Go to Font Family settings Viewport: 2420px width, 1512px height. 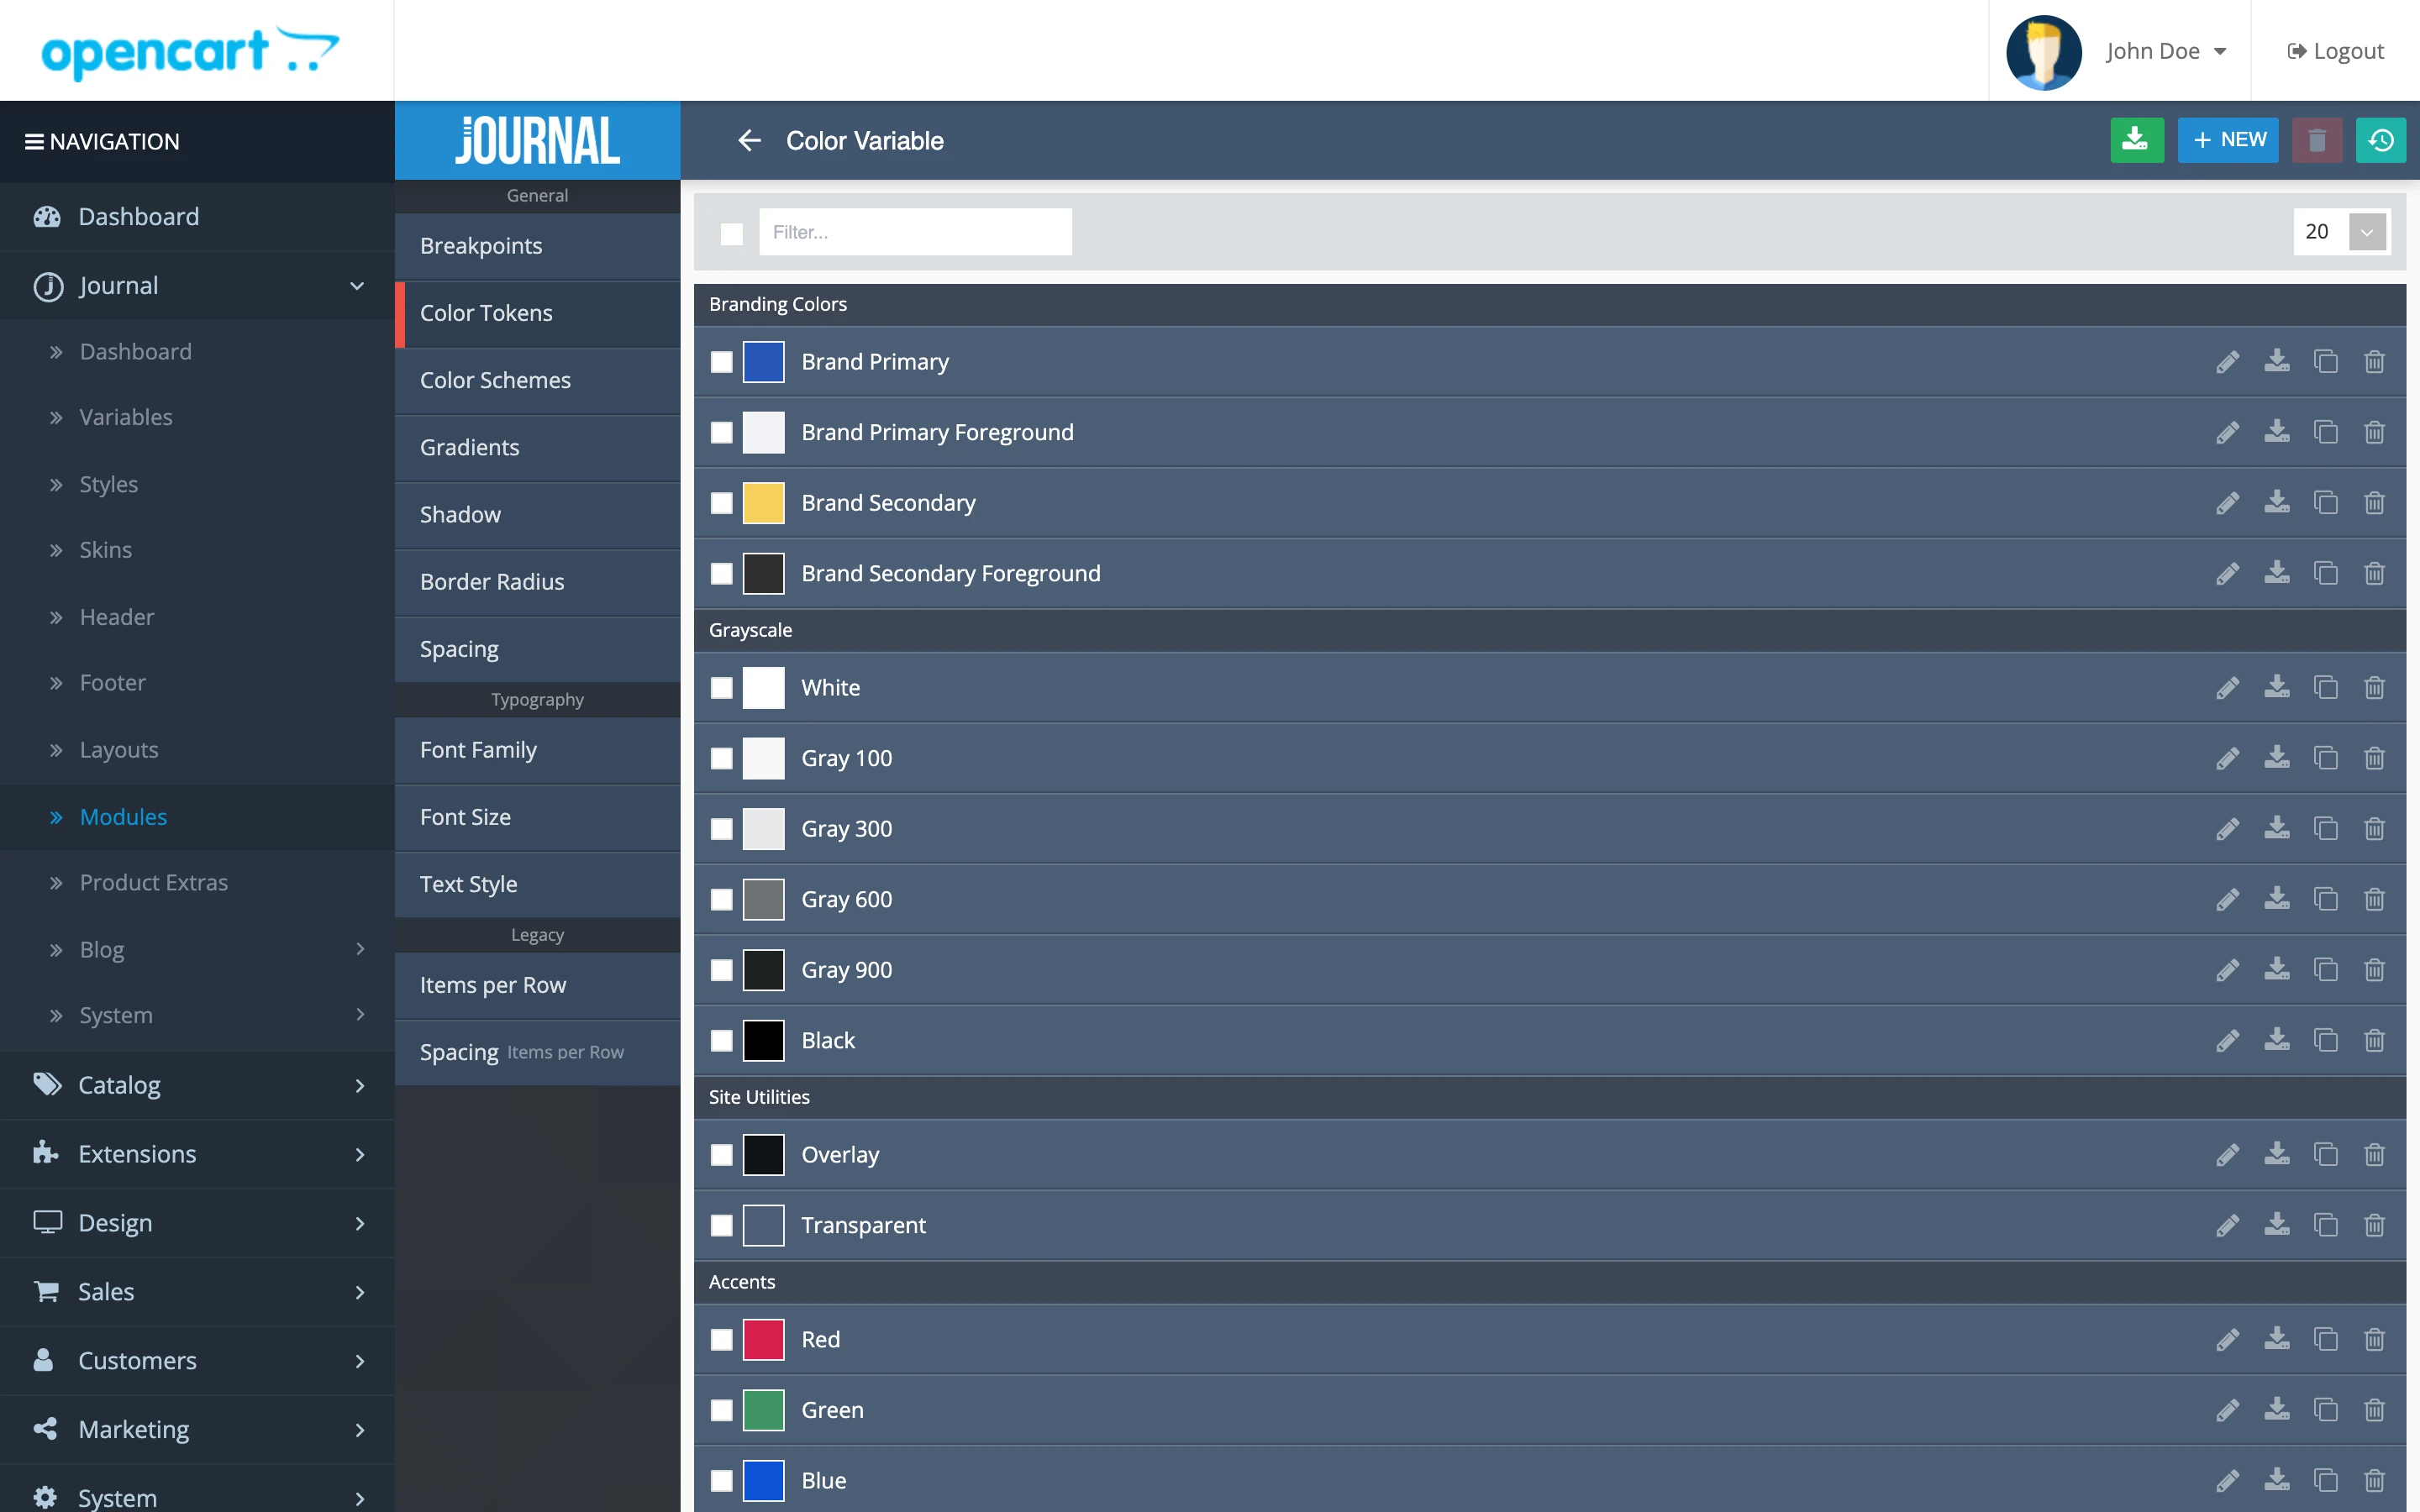click(537, 750)
